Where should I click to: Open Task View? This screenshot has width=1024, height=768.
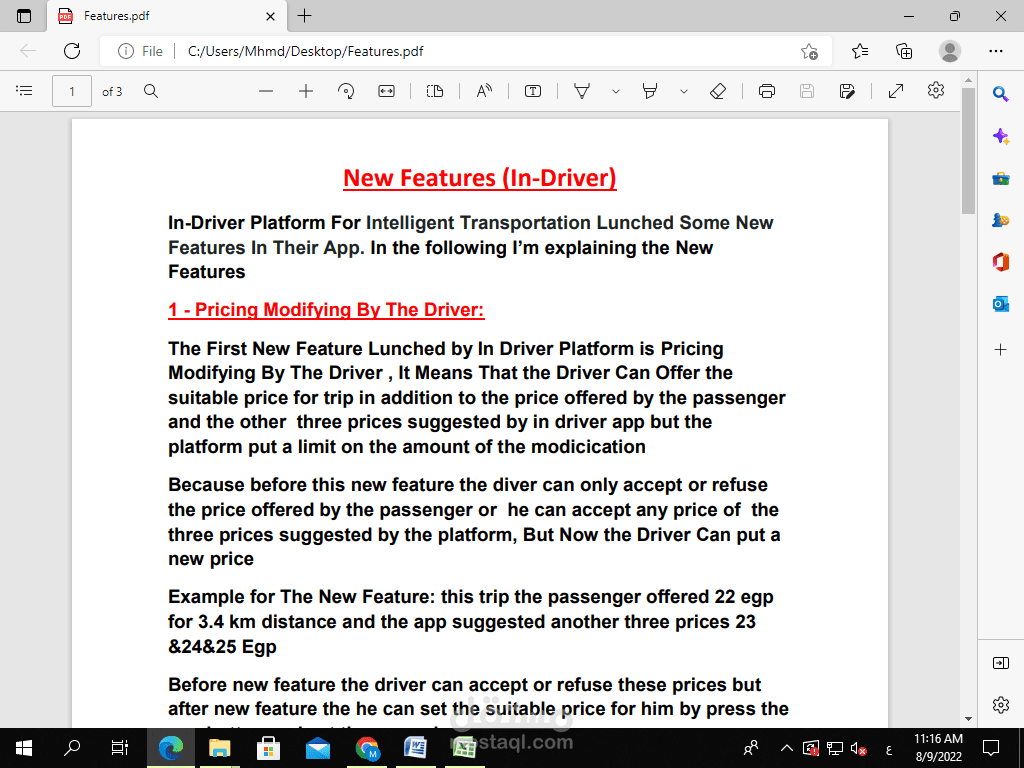point(120,747)
